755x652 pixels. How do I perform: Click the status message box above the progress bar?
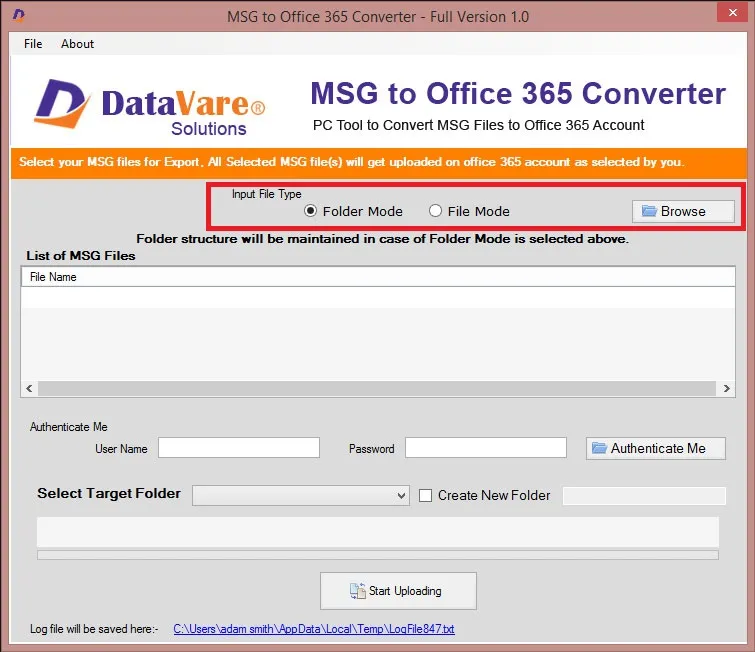[378, 532]
